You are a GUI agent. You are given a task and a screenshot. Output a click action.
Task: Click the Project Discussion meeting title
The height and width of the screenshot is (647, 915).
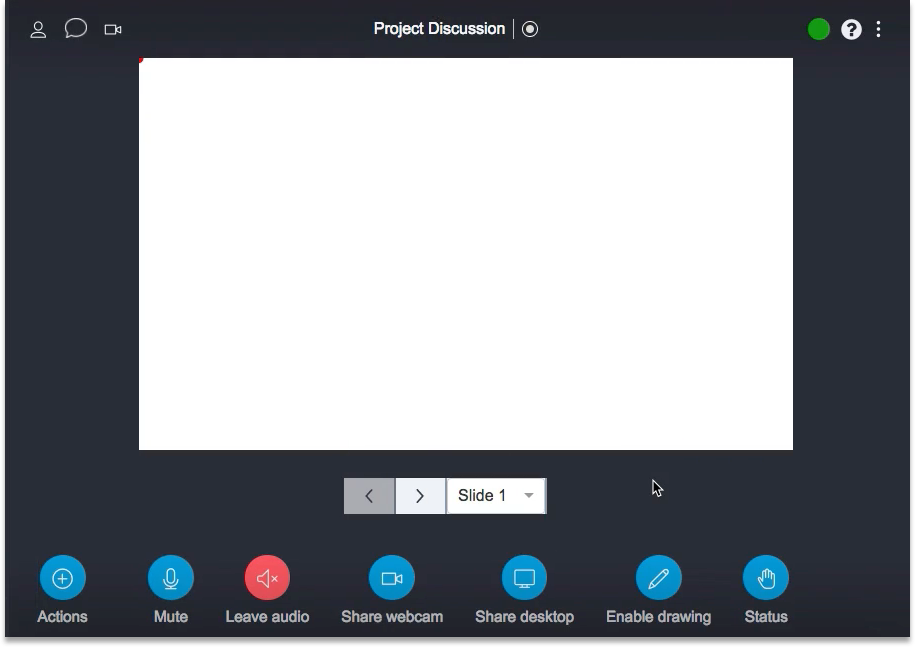(x=439, y=29)
